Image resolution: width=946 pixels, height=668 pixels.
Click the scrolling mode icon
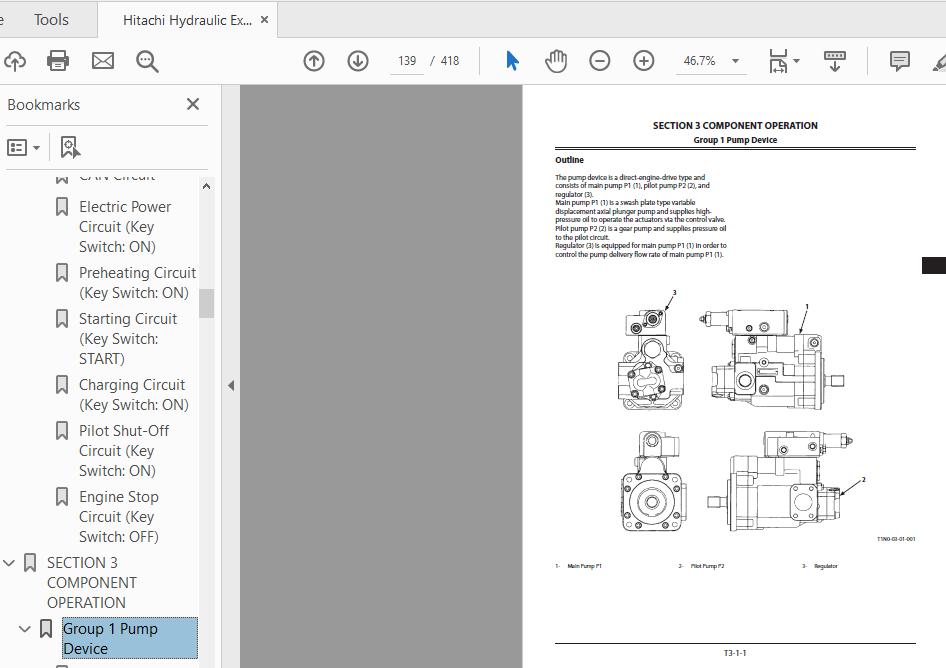(835, 61)
